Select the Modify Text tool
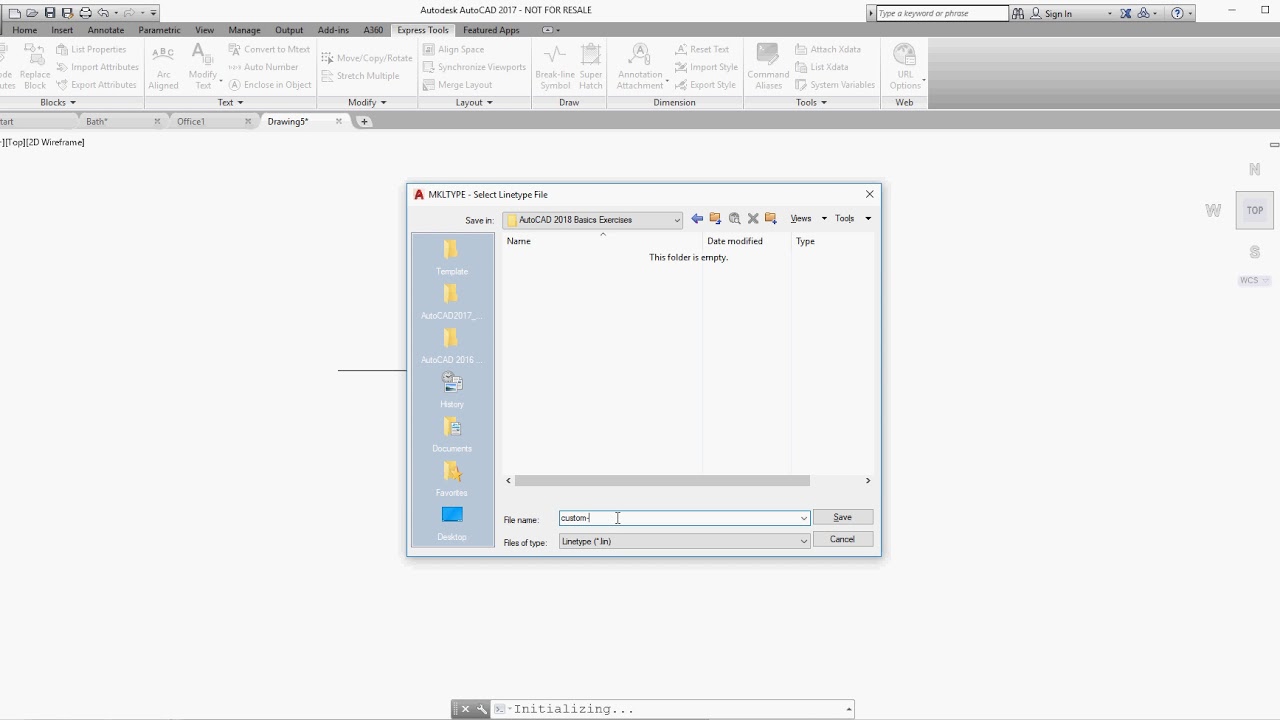Screen dimensions: 1280x720 202,67
